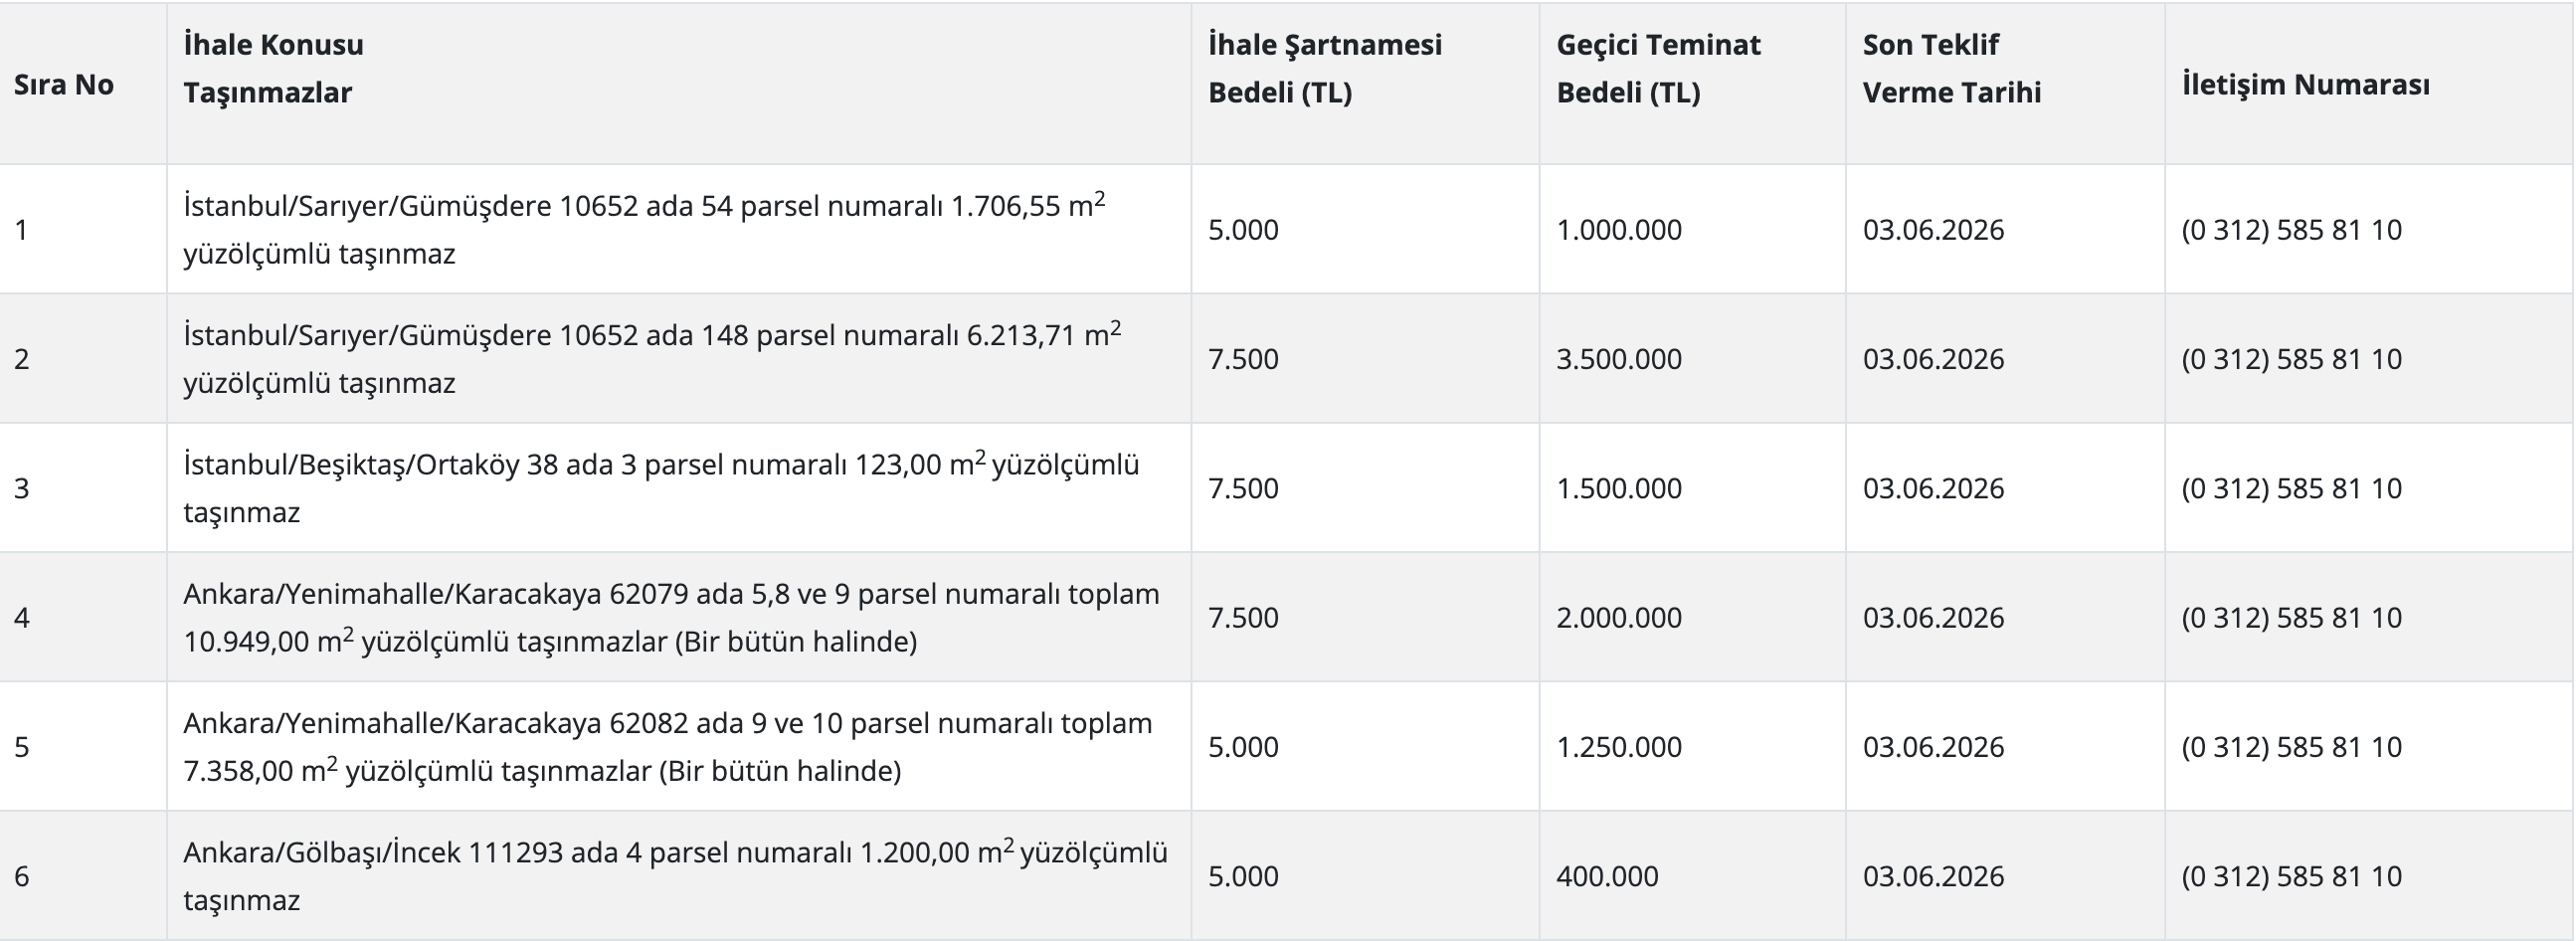This screenshot has width=2576, height=941.
Task: Click the 7.500 specification fee in row 4
Action: 1243,617
